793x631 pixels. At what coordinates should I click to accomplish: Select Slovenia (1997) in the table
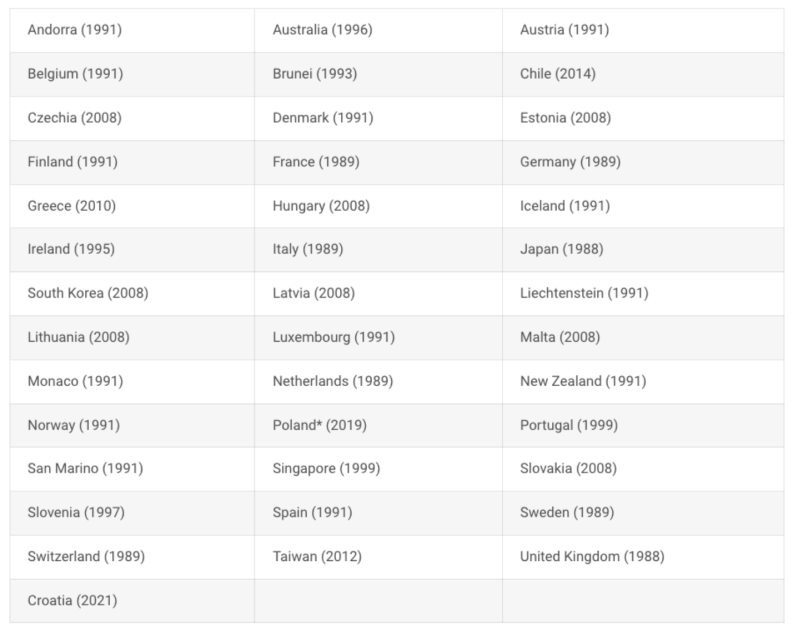pos(77,512)
